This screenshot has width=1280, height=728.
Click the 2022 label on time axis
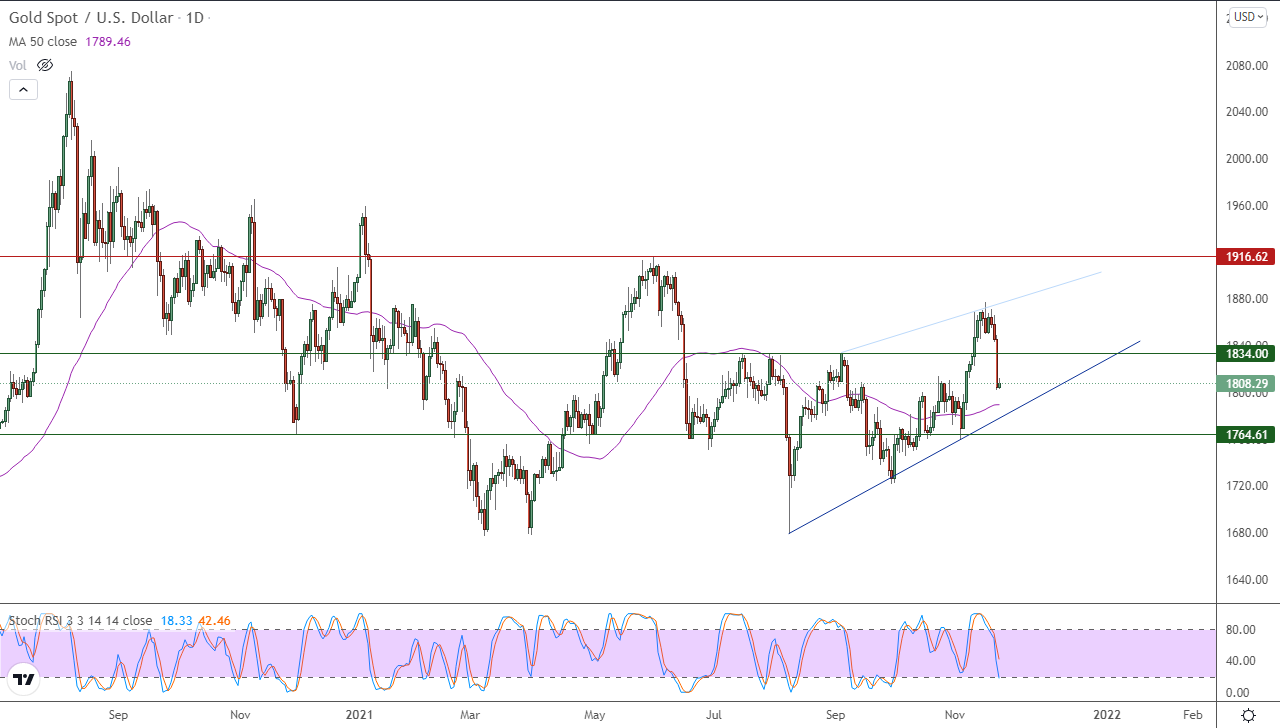[1106, 715]
